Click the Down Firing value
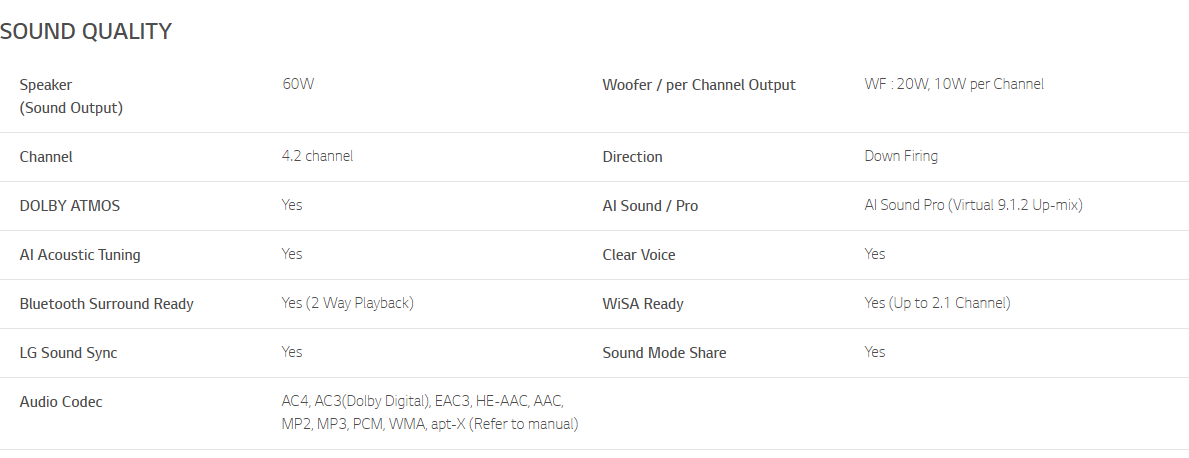Screen dimensions: 1189x458 click(901, 156)
